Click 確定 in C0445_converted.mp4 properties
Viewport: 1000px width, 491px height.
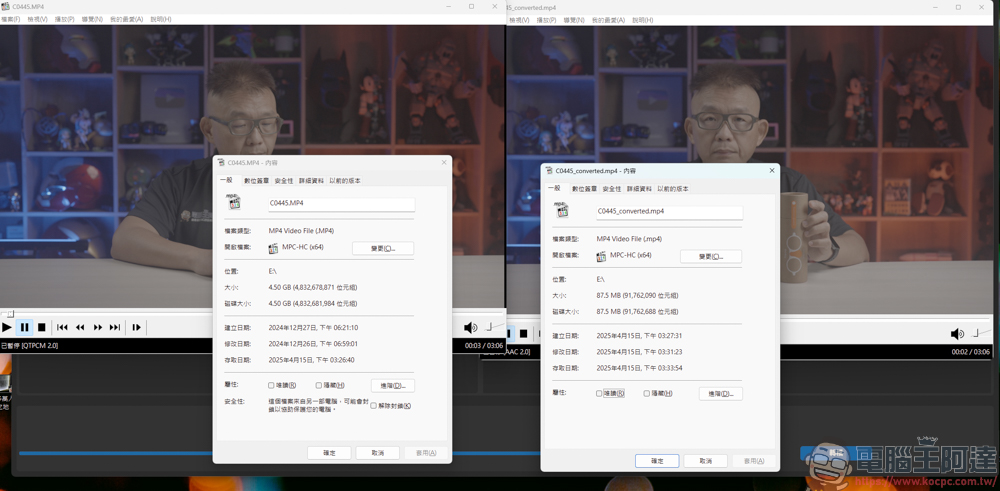[x=657, y=460]
